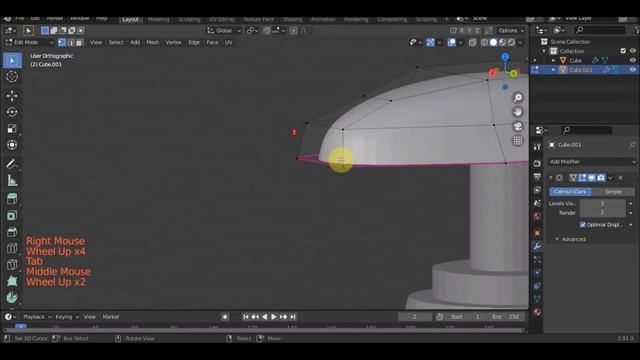This screenshot has width=640, height=360.
Task: Switch perspective/orthographic grid icon
Action: 518,140
